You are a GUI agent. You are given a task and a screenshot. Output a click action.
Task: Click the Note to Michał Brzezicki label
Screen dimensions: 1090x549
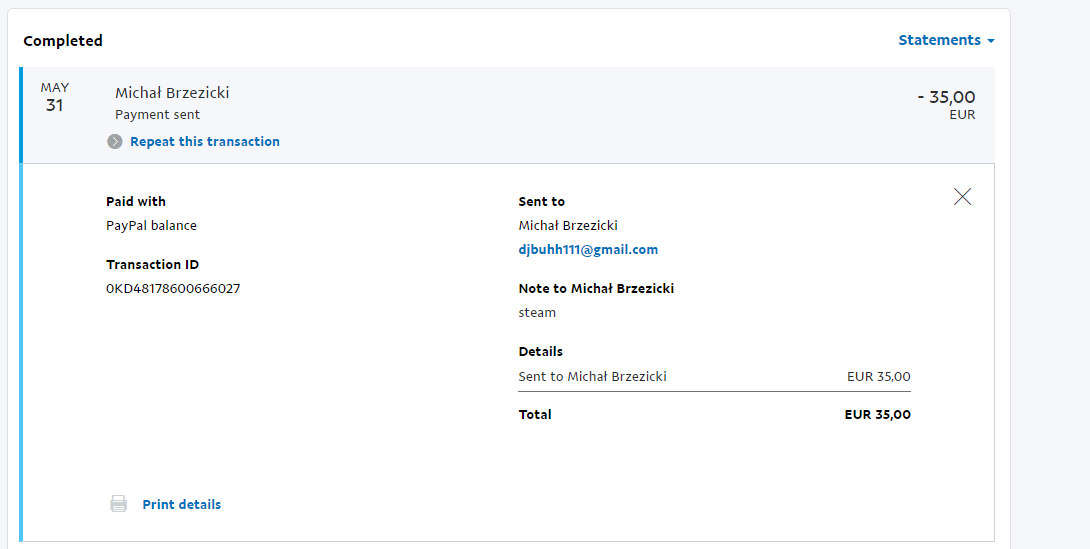coord(596,288)
